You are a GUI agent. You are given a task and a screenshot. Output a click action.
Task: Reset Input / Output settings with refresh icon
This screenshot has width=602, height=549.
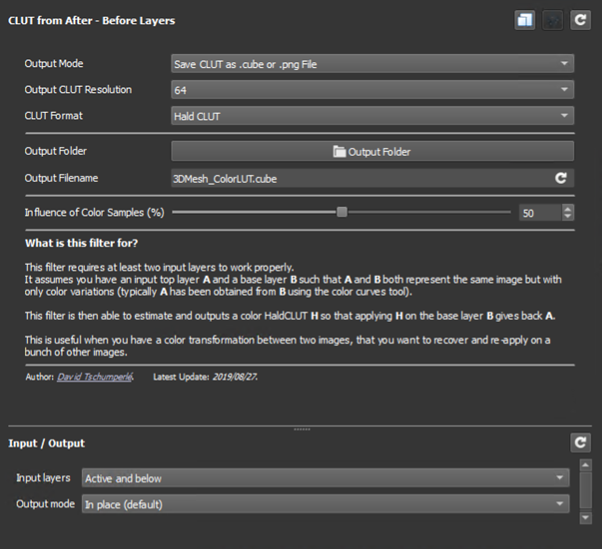pos(580,443)
